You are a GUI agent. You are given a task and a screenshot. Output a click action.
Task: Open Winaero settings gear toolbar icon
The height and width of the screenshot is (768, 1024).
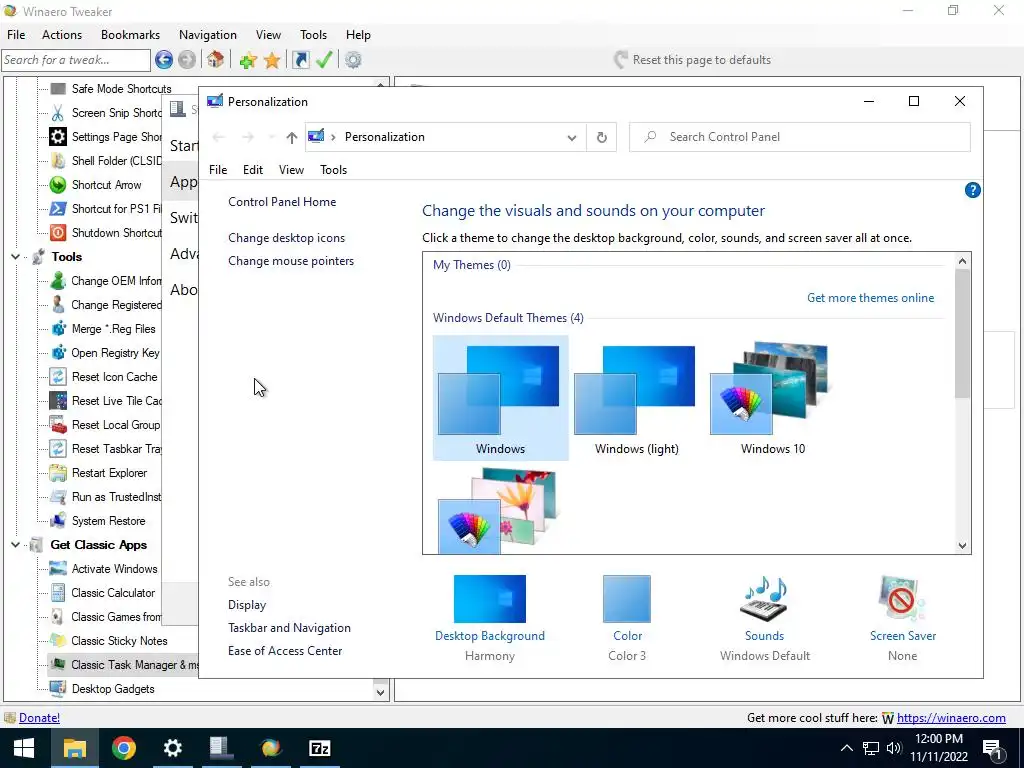coord(353,60)
